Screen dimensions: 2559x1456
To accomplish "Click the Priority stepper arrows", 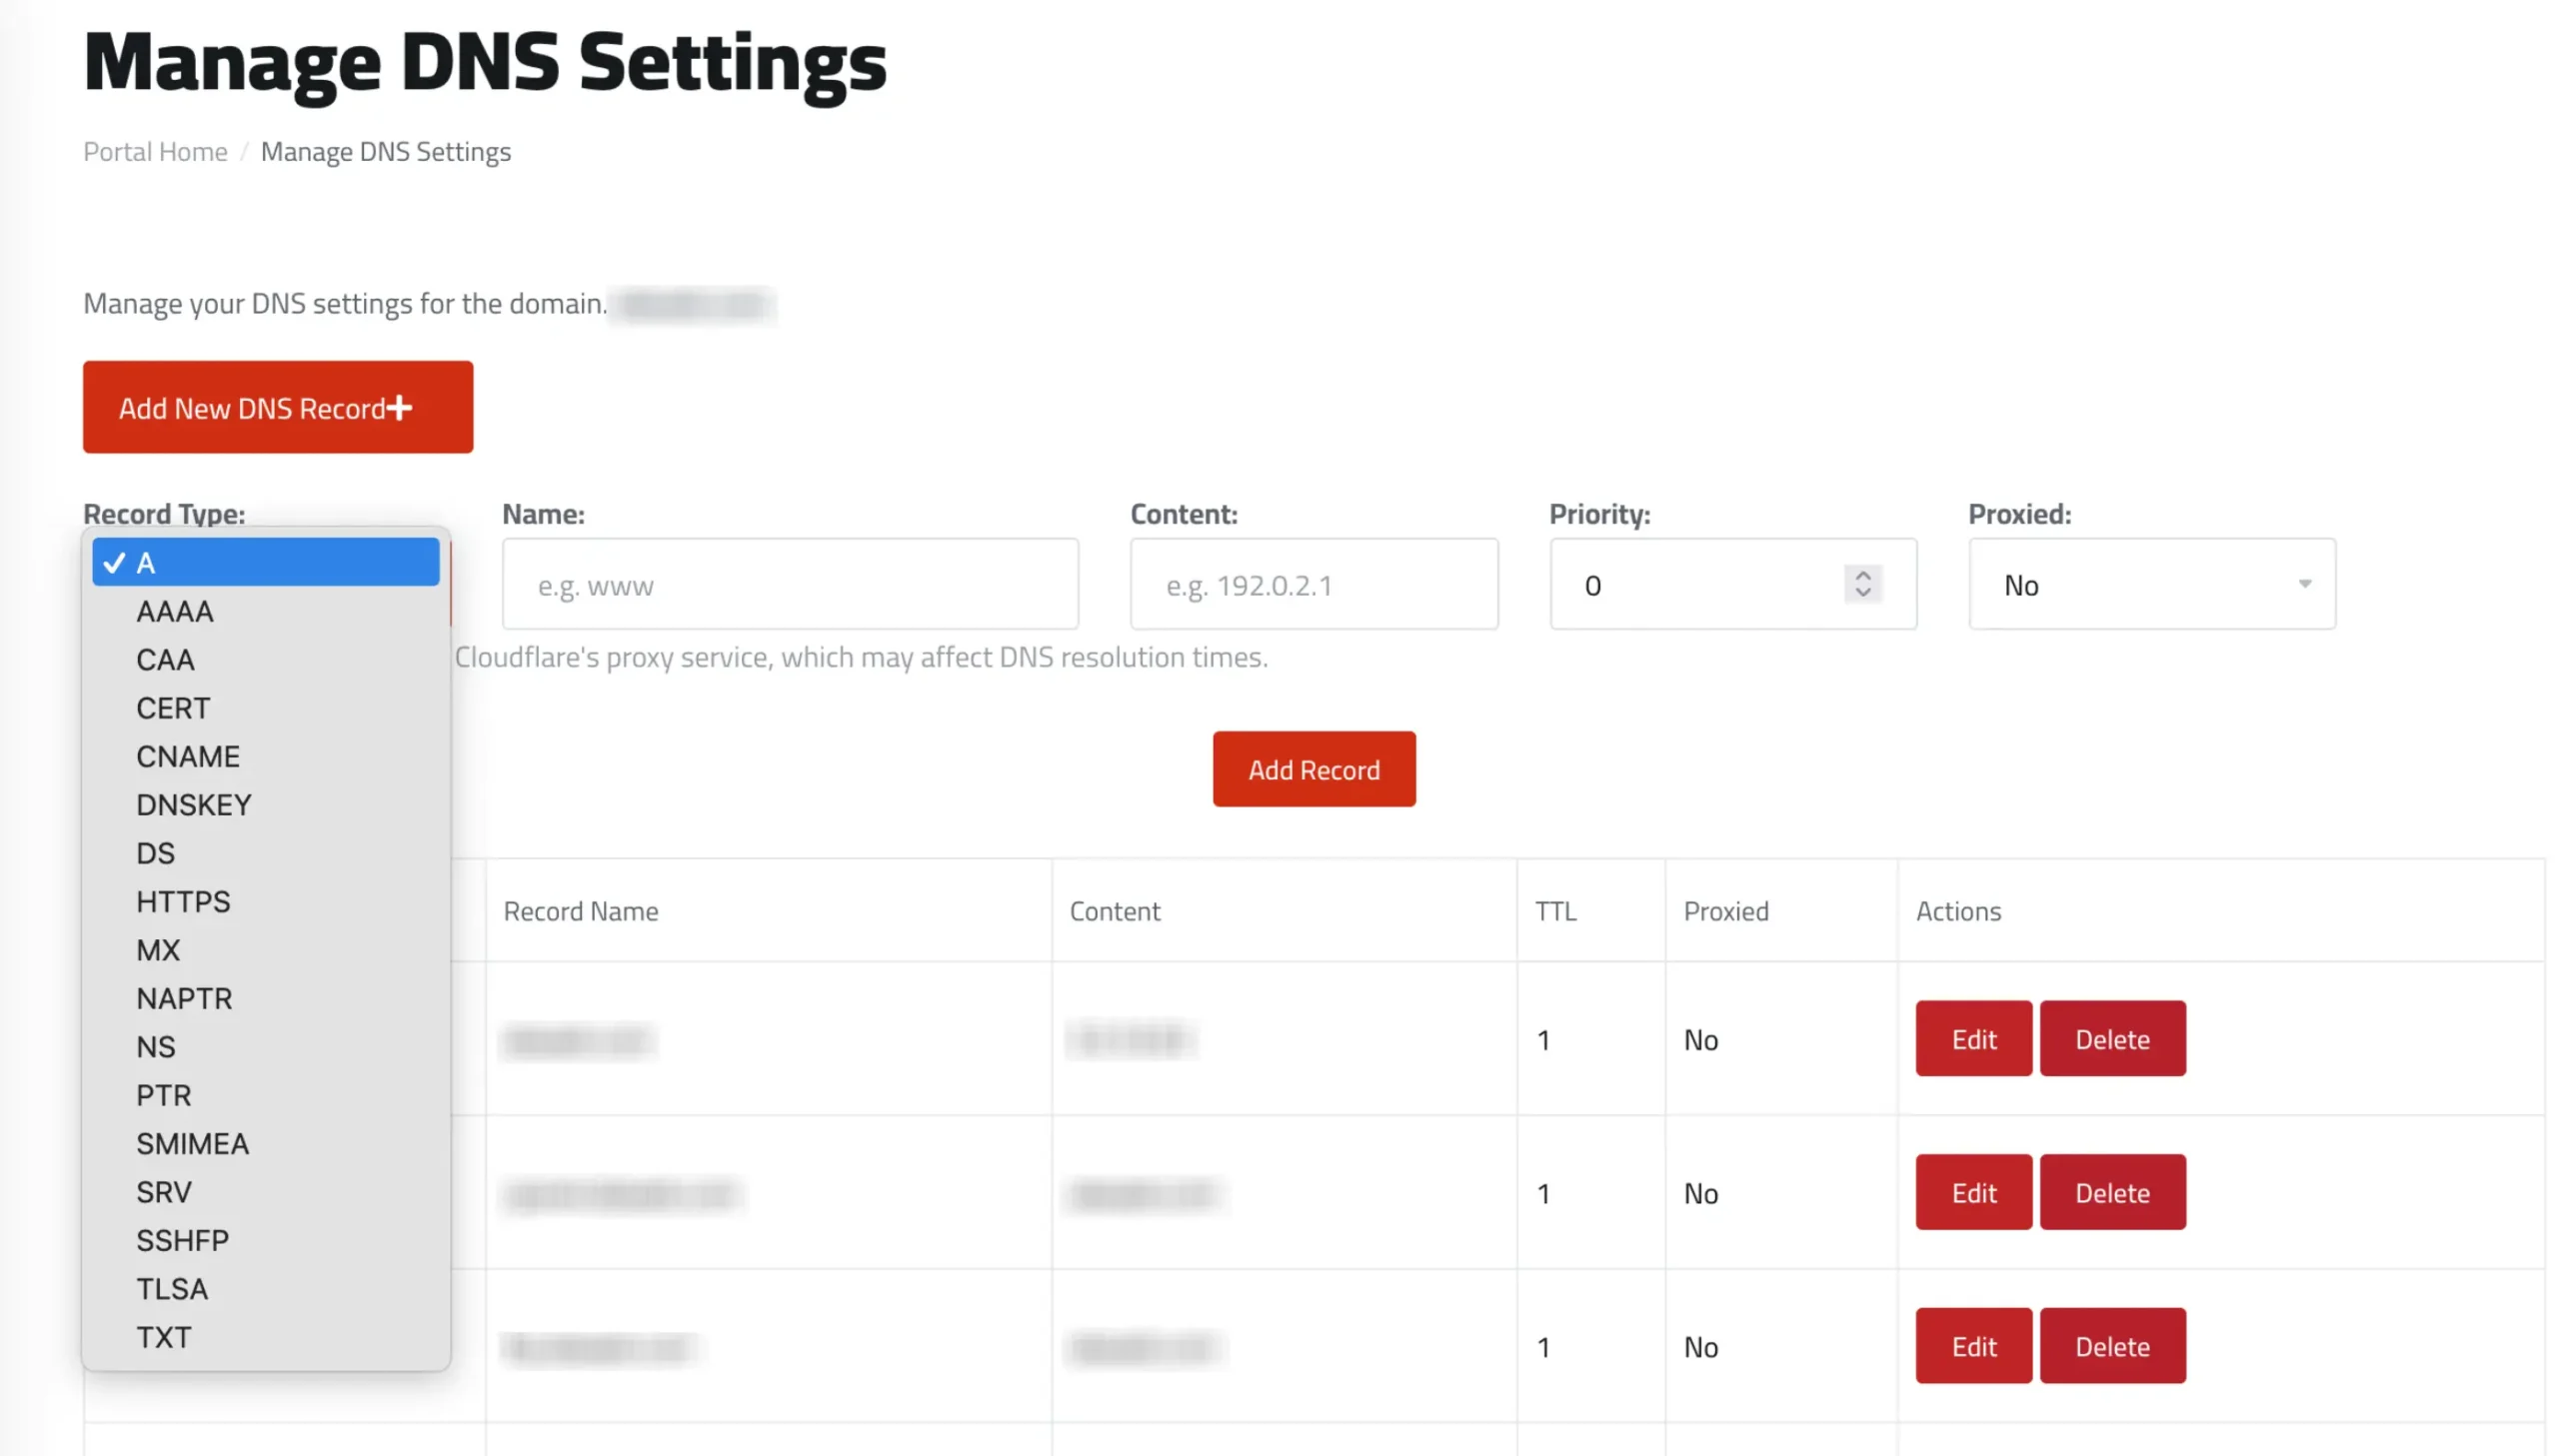I will (1862, 584).
